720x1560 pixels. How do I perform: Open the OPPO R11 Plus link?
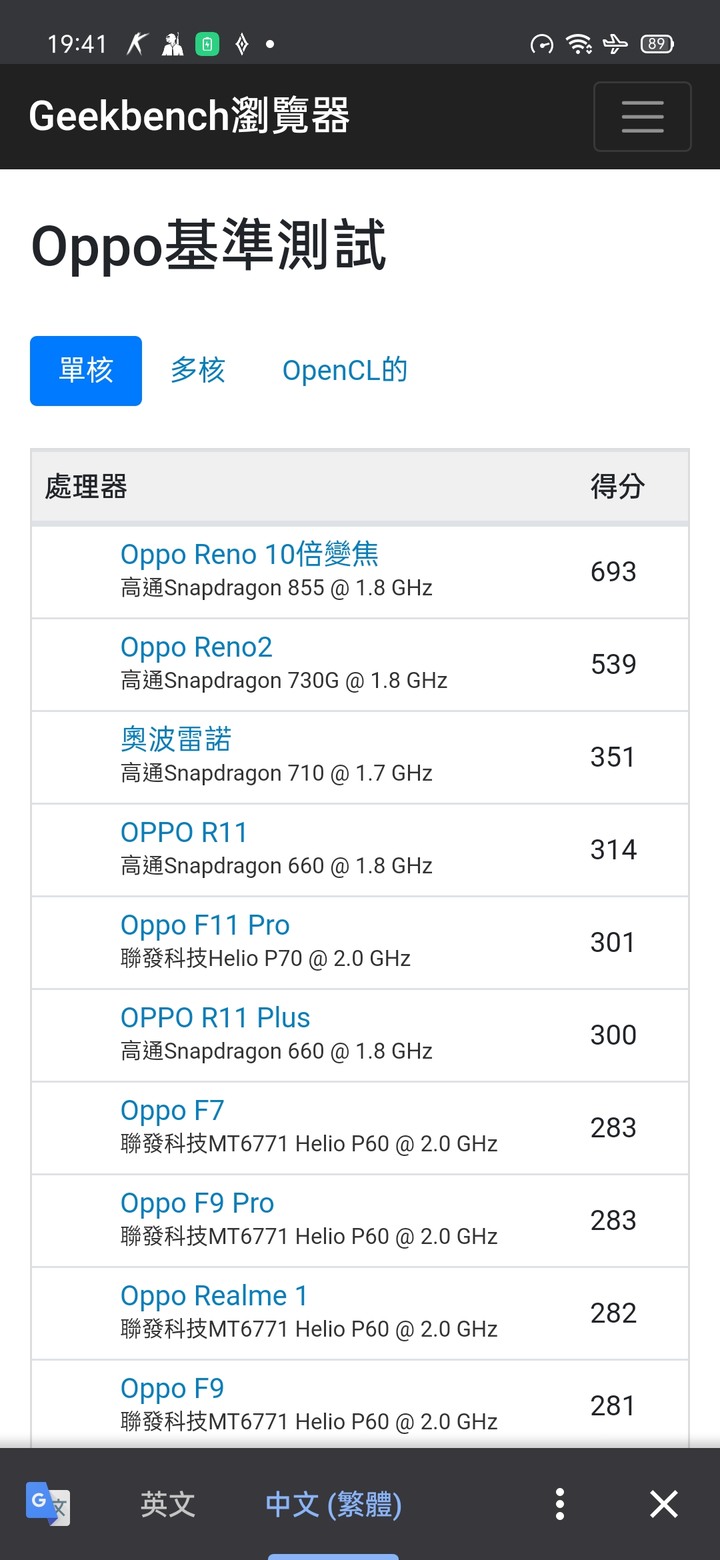coord(215,1018)
